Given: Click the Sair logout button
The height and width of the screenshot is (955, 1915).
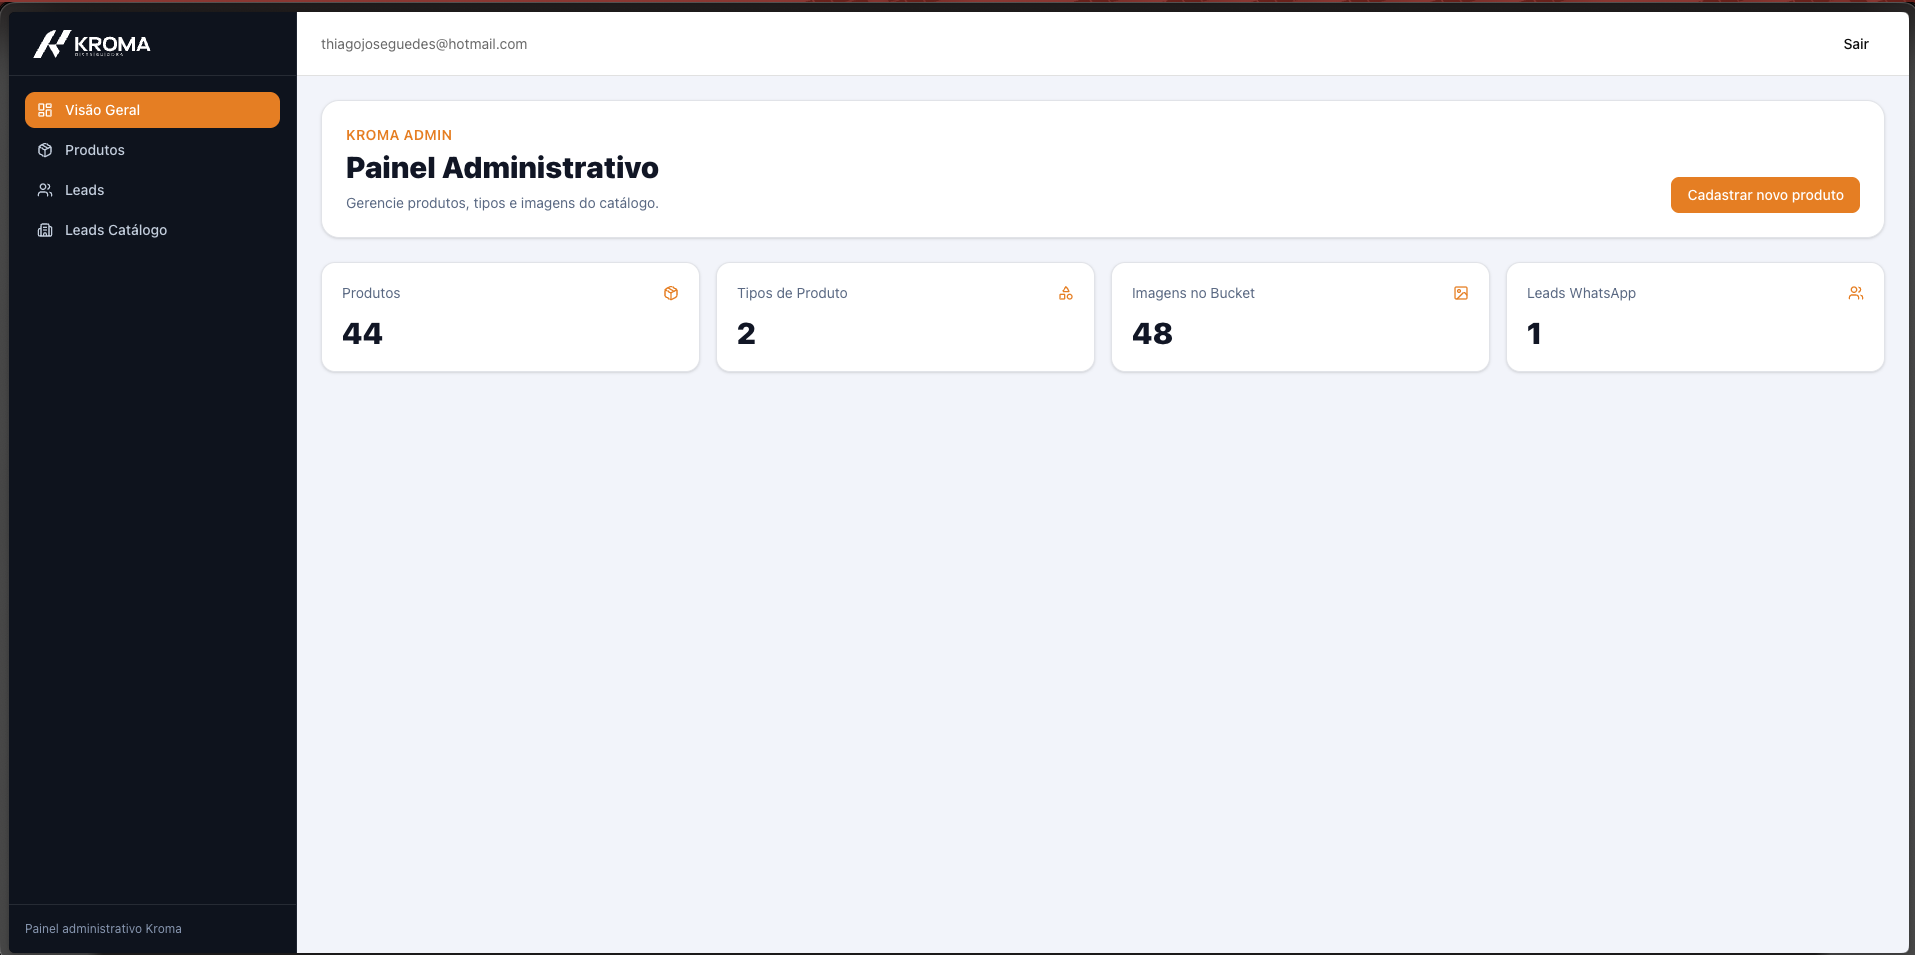Looking at the screenshot, I should pos(1856,44).
